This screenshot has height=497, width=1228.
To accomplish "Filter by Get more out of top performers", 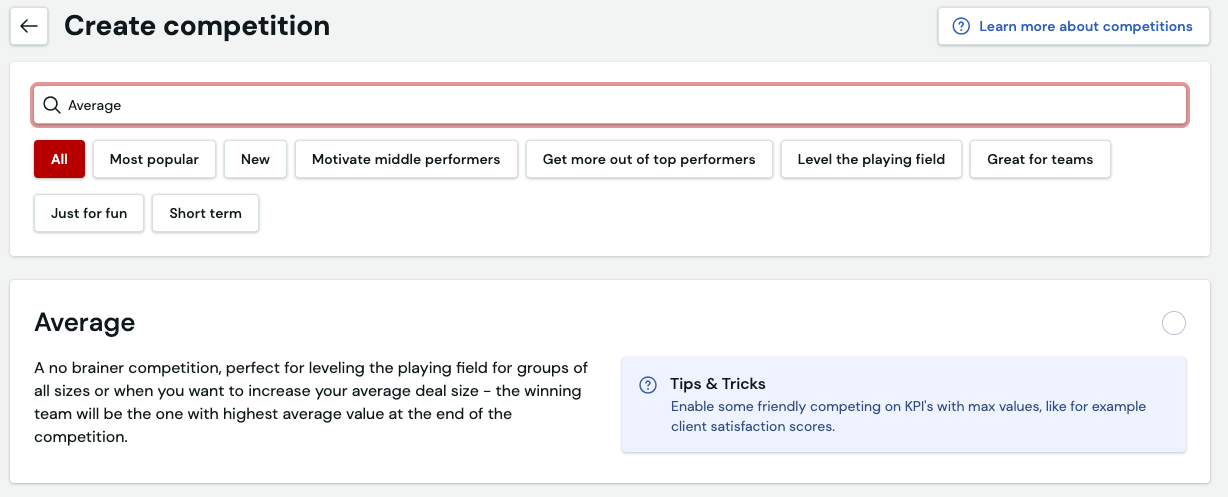I will coord(649,159).
